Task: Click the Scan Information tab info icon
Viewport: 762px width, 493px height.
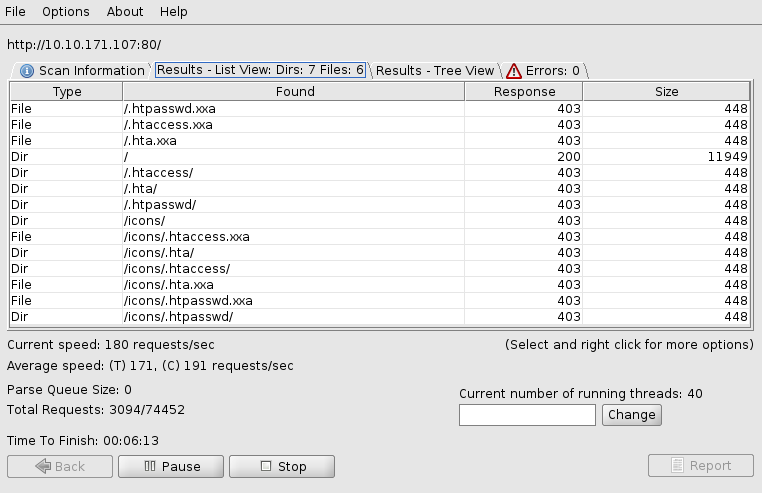Action: pos(26,71)
